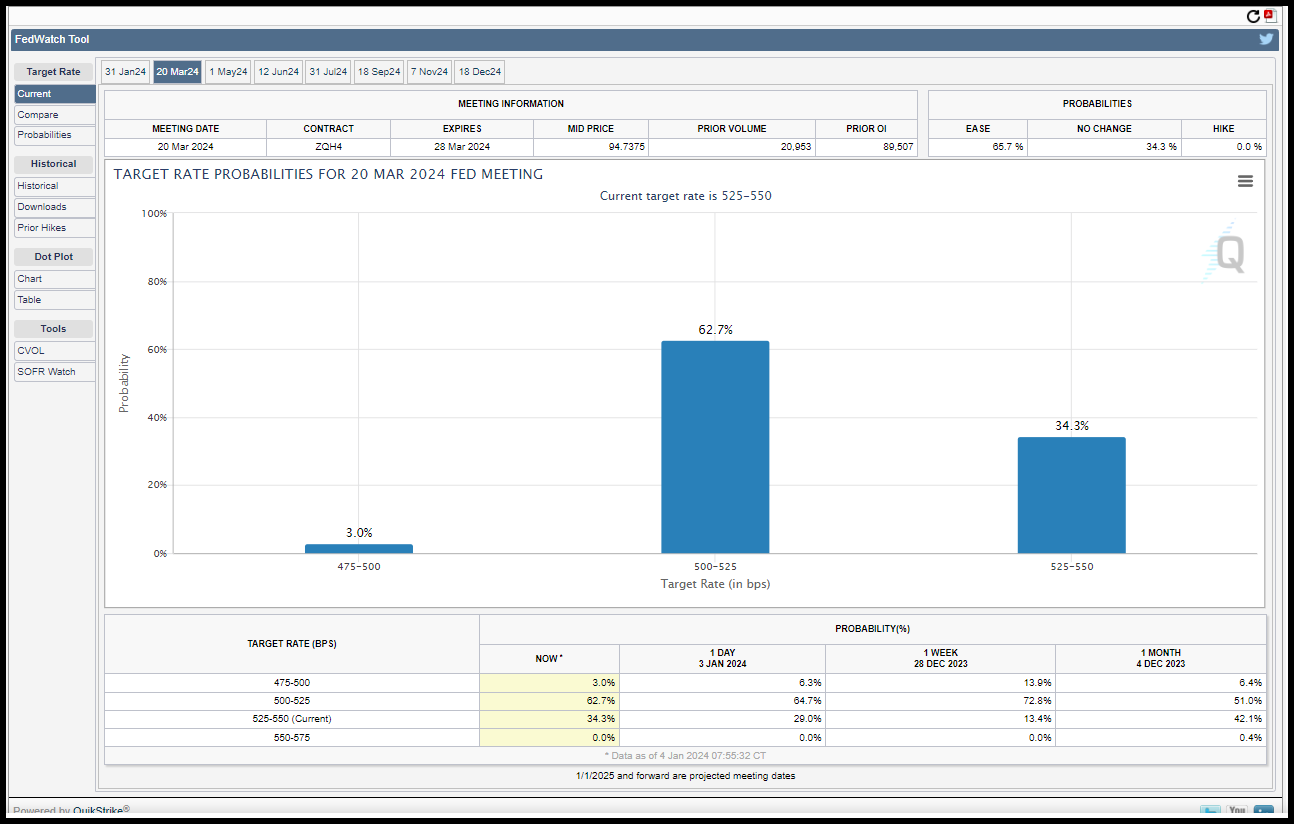Click the Twitter bird icon
The image size is (1294, 824).
click(x=1266, y=39)
